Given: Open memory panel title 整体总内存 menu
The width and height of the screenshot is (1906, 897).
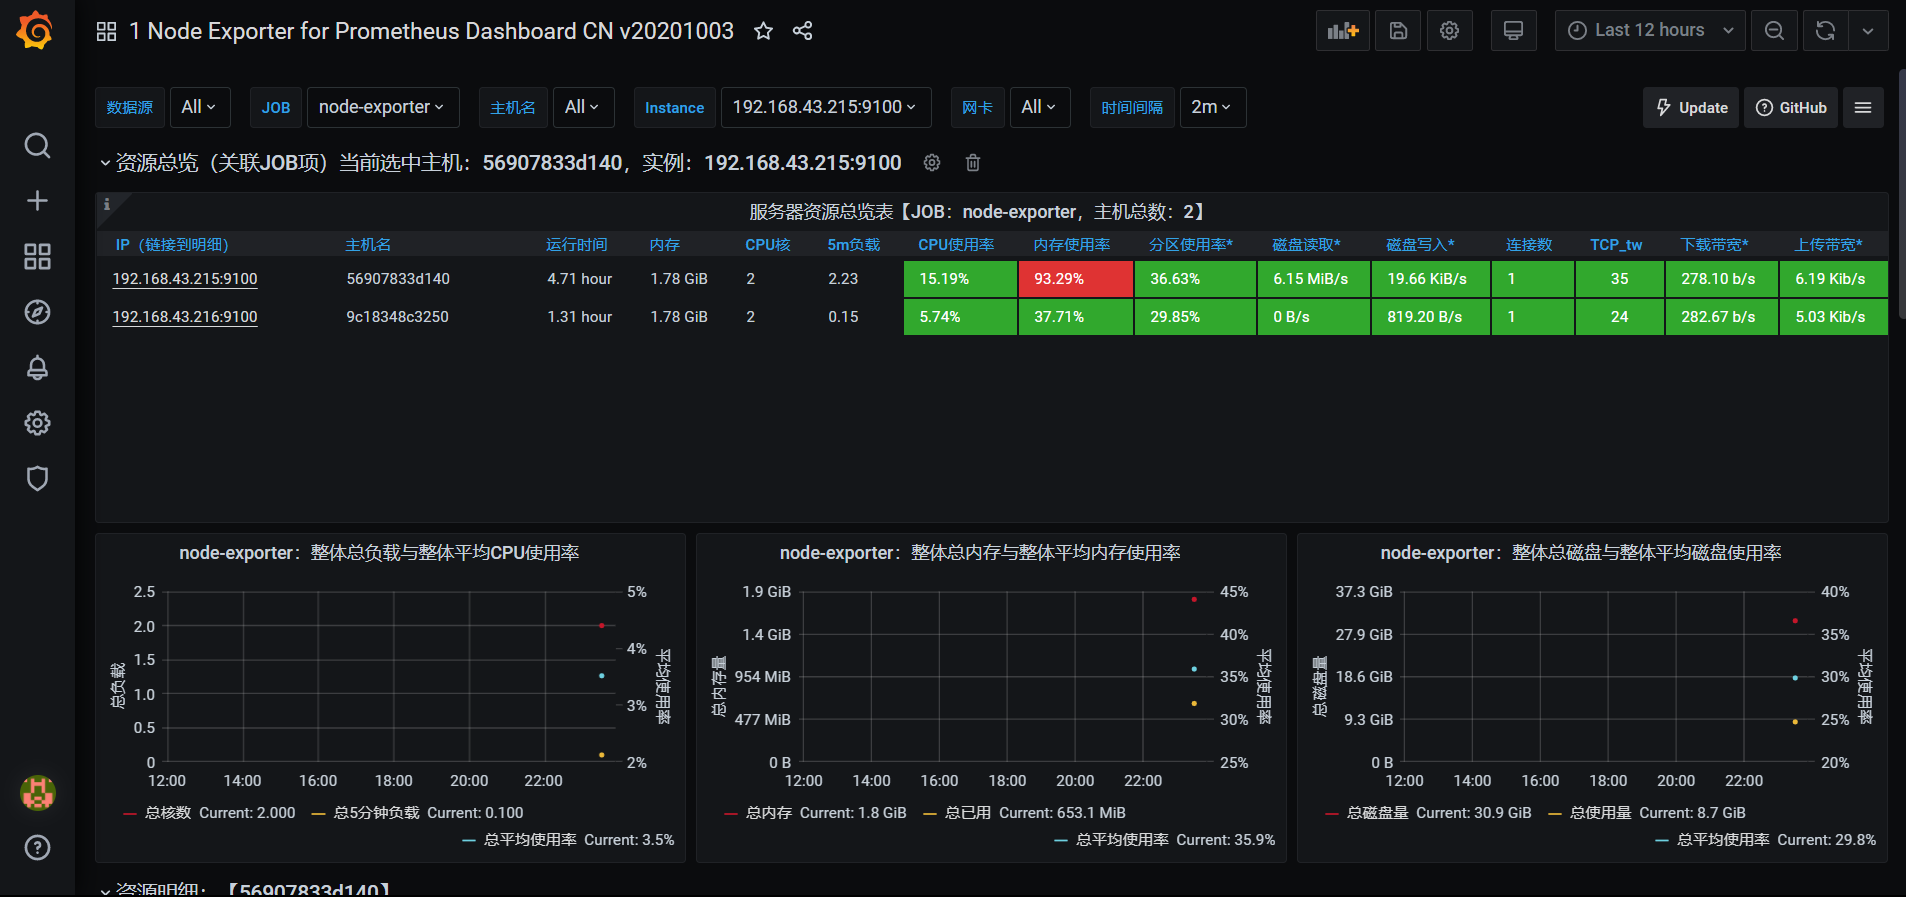Looking at the screenshot, I should point(980,553).
